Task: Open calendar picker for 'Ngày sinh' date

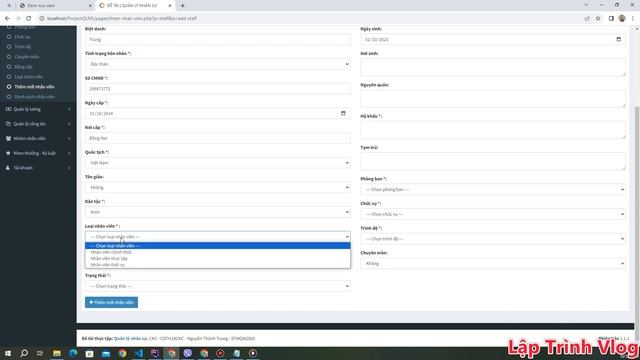Action: pyautogui.click(x=618, y=39)
